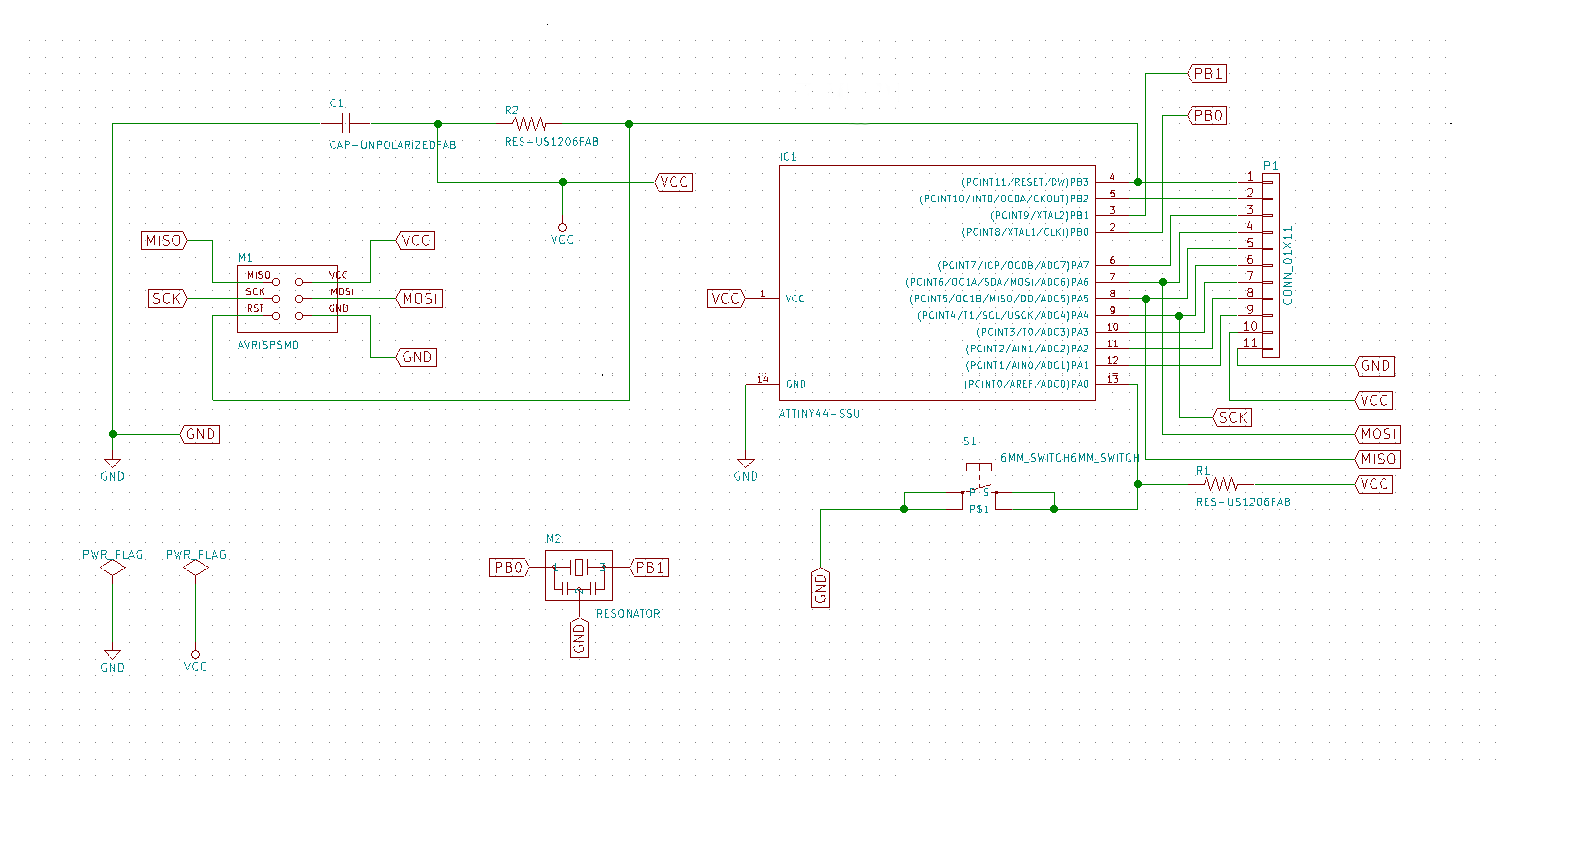The image size is (1588, 848).
Task: Select the PB0 label beside the resonator
Action: click(x=510, y=568)
